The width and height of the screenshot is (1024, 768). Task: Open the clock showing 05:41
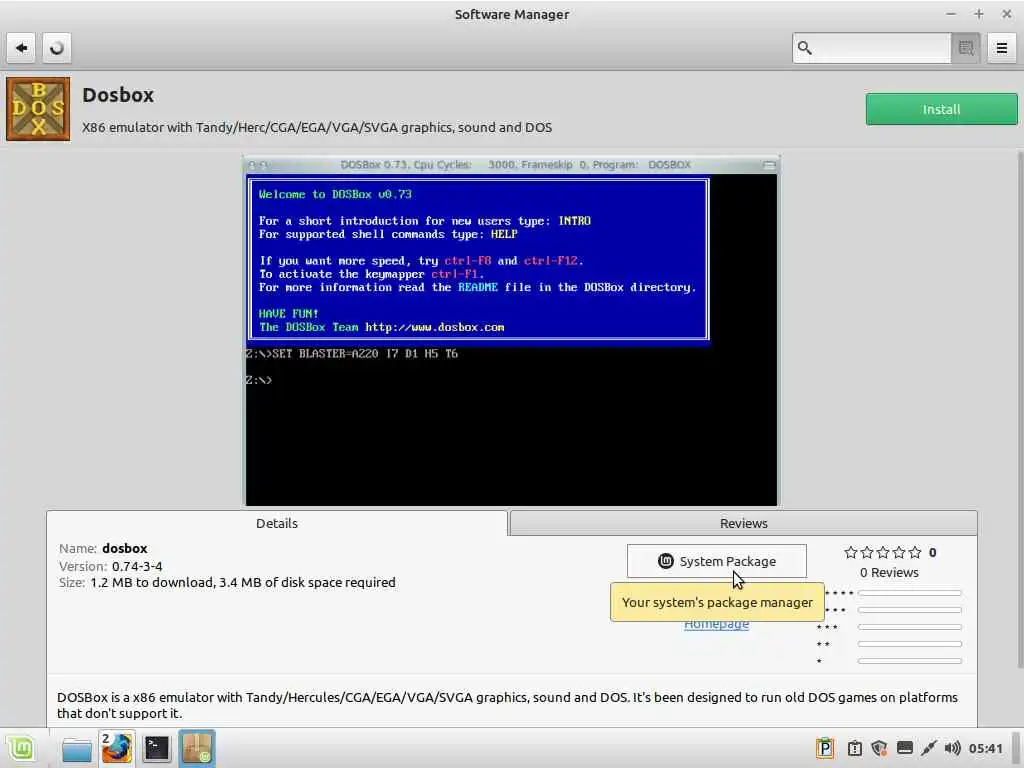coord(985,748)
